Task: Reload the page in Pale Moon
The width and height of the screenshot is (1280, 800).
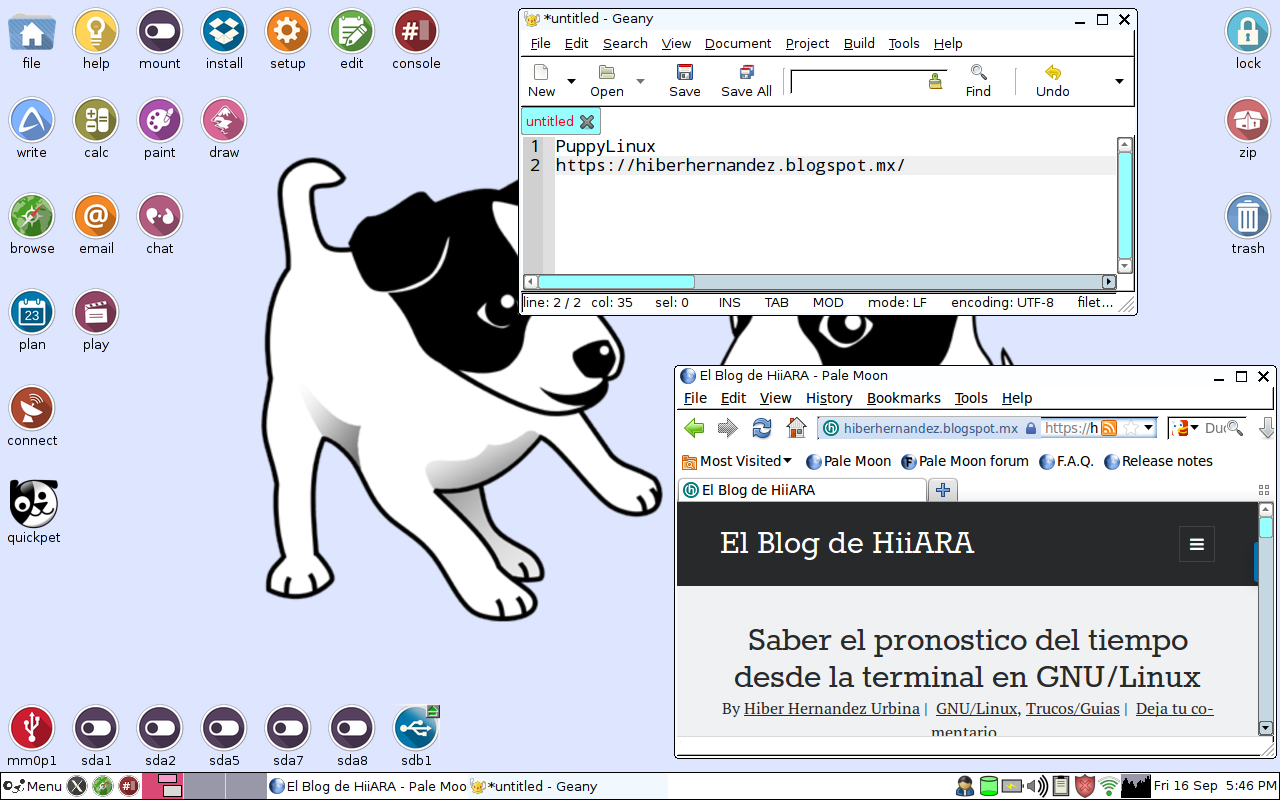Action: coord(762,428)
